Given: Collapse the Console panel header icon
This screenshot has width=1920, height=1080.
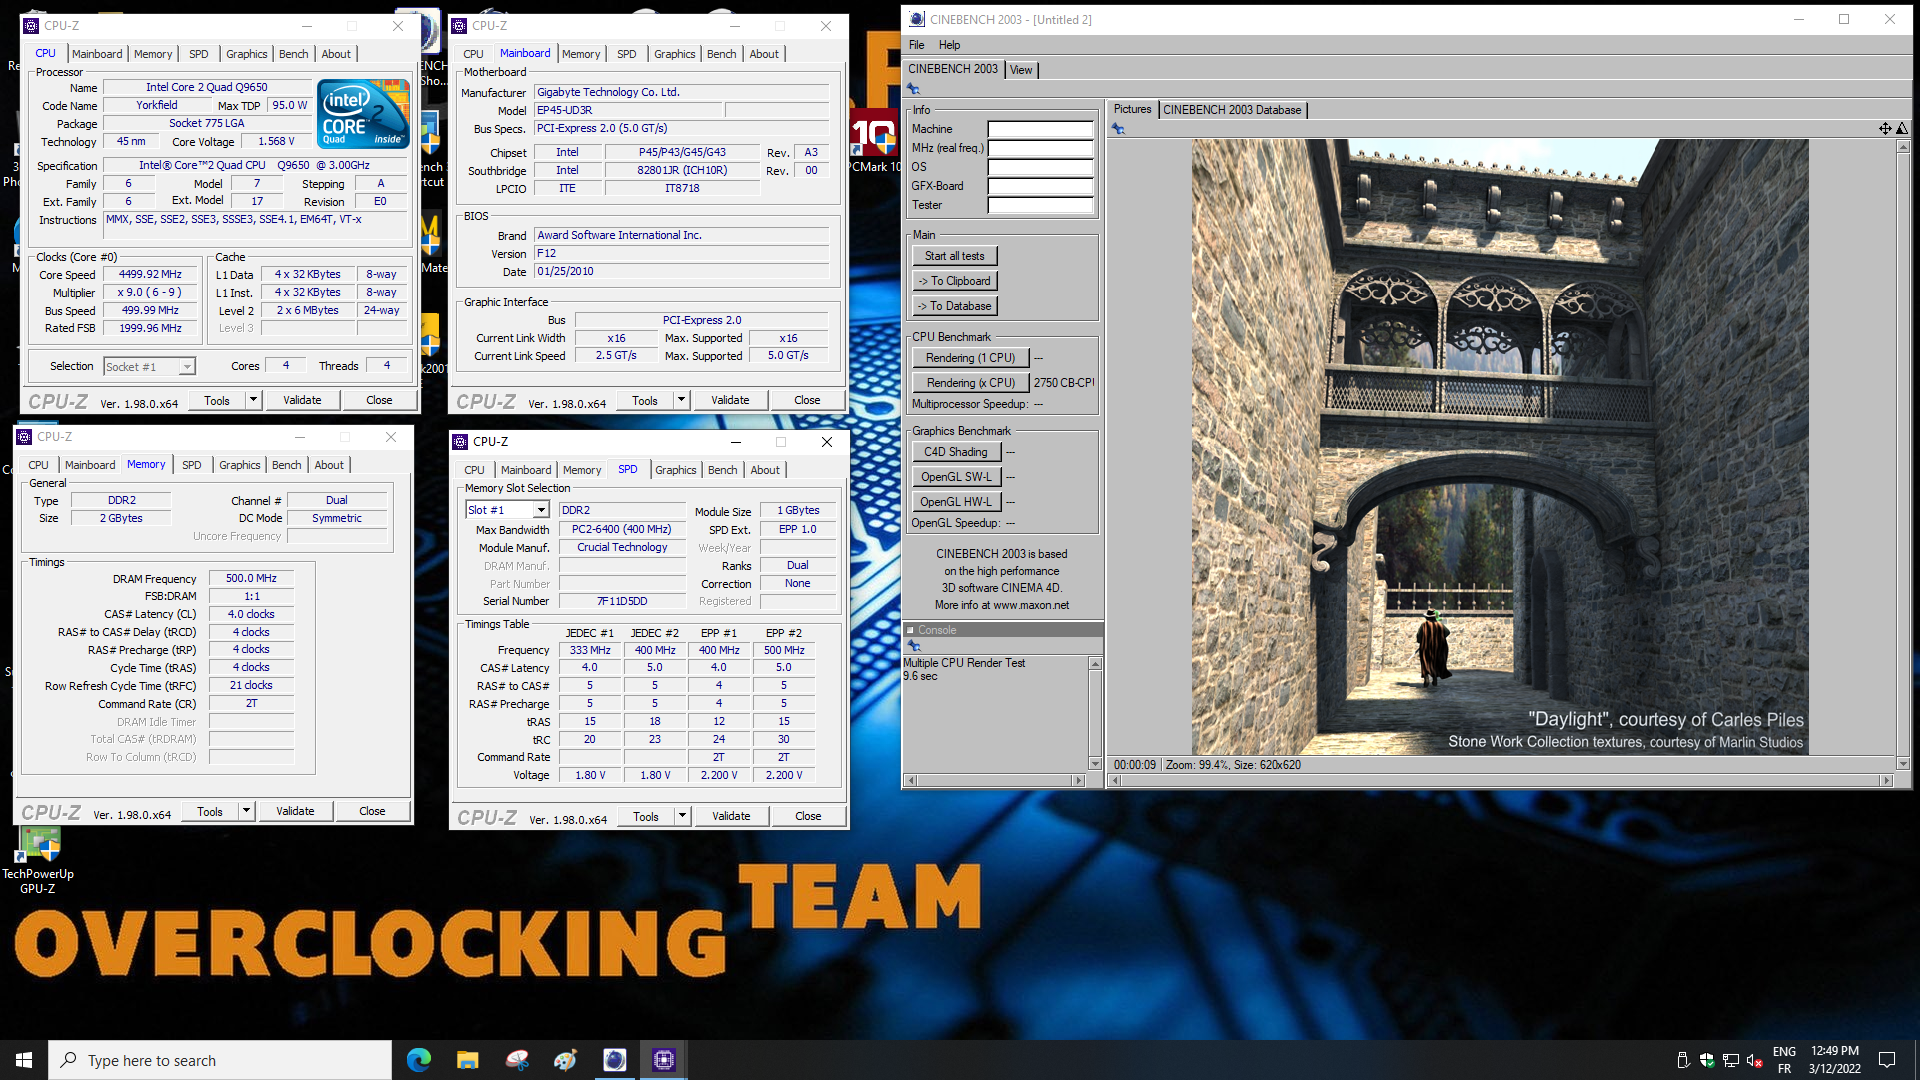Looking at the screenshot, I should [x=910, y=630].
